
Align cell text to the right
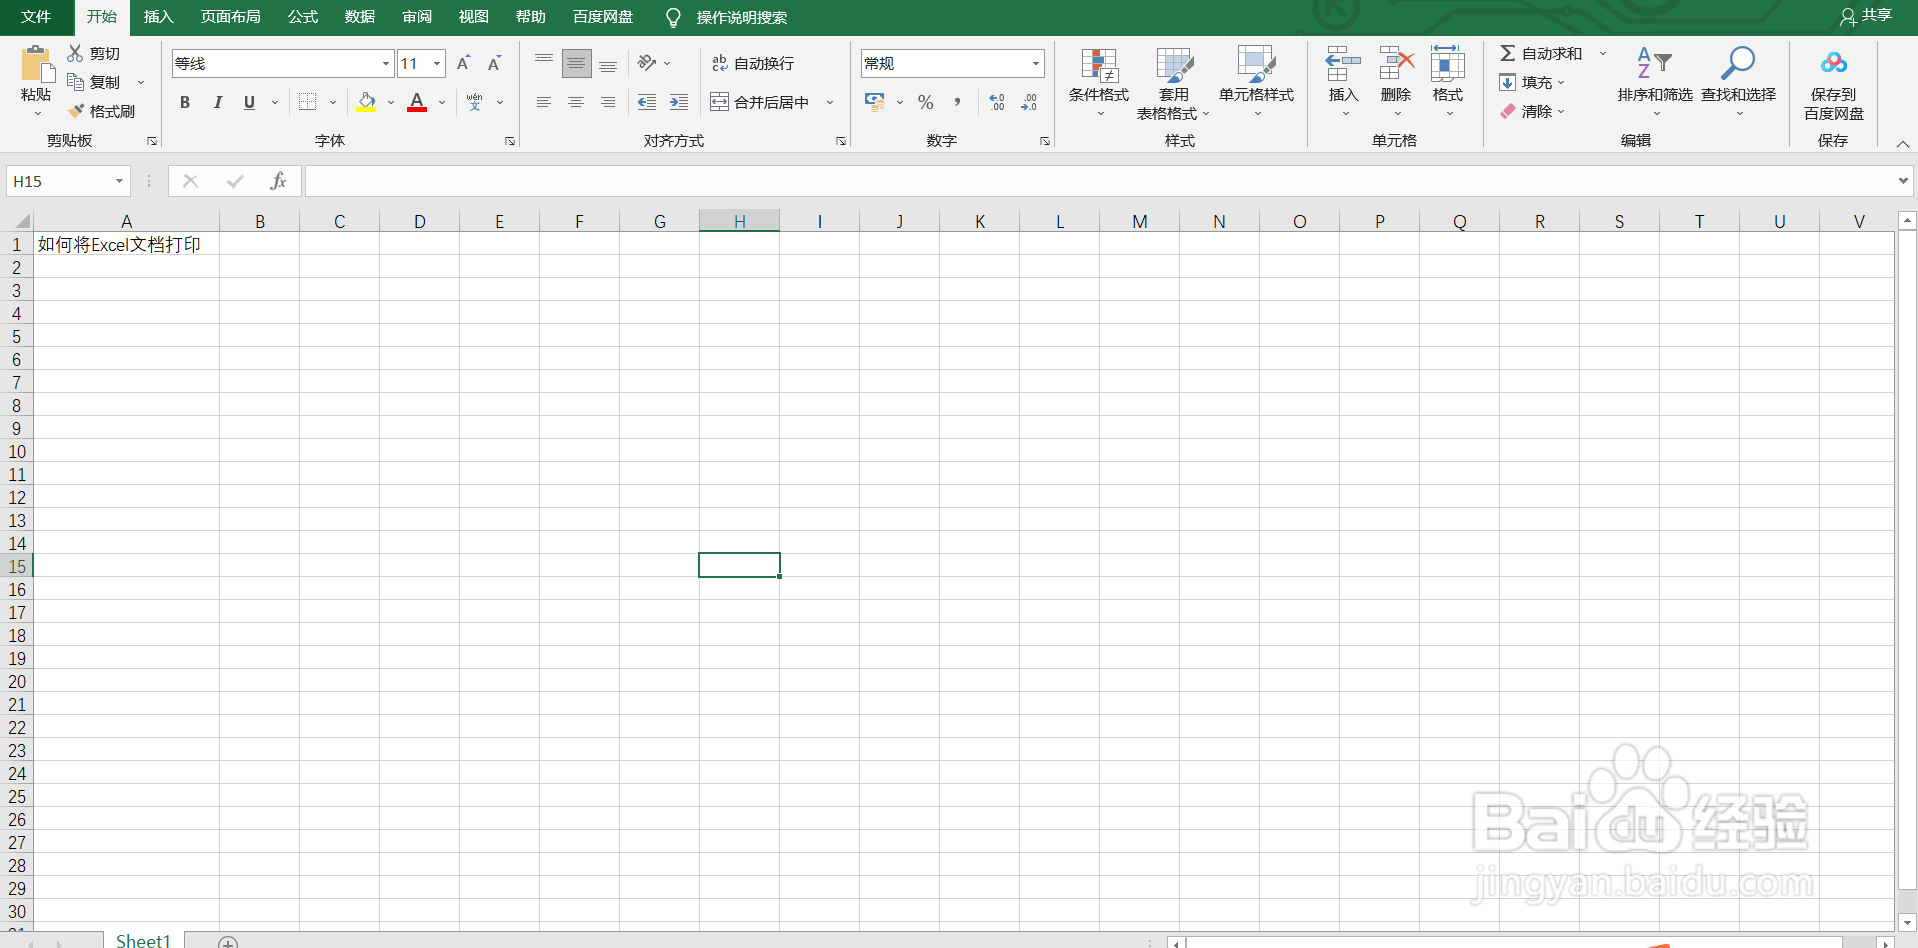pos(608,102)
